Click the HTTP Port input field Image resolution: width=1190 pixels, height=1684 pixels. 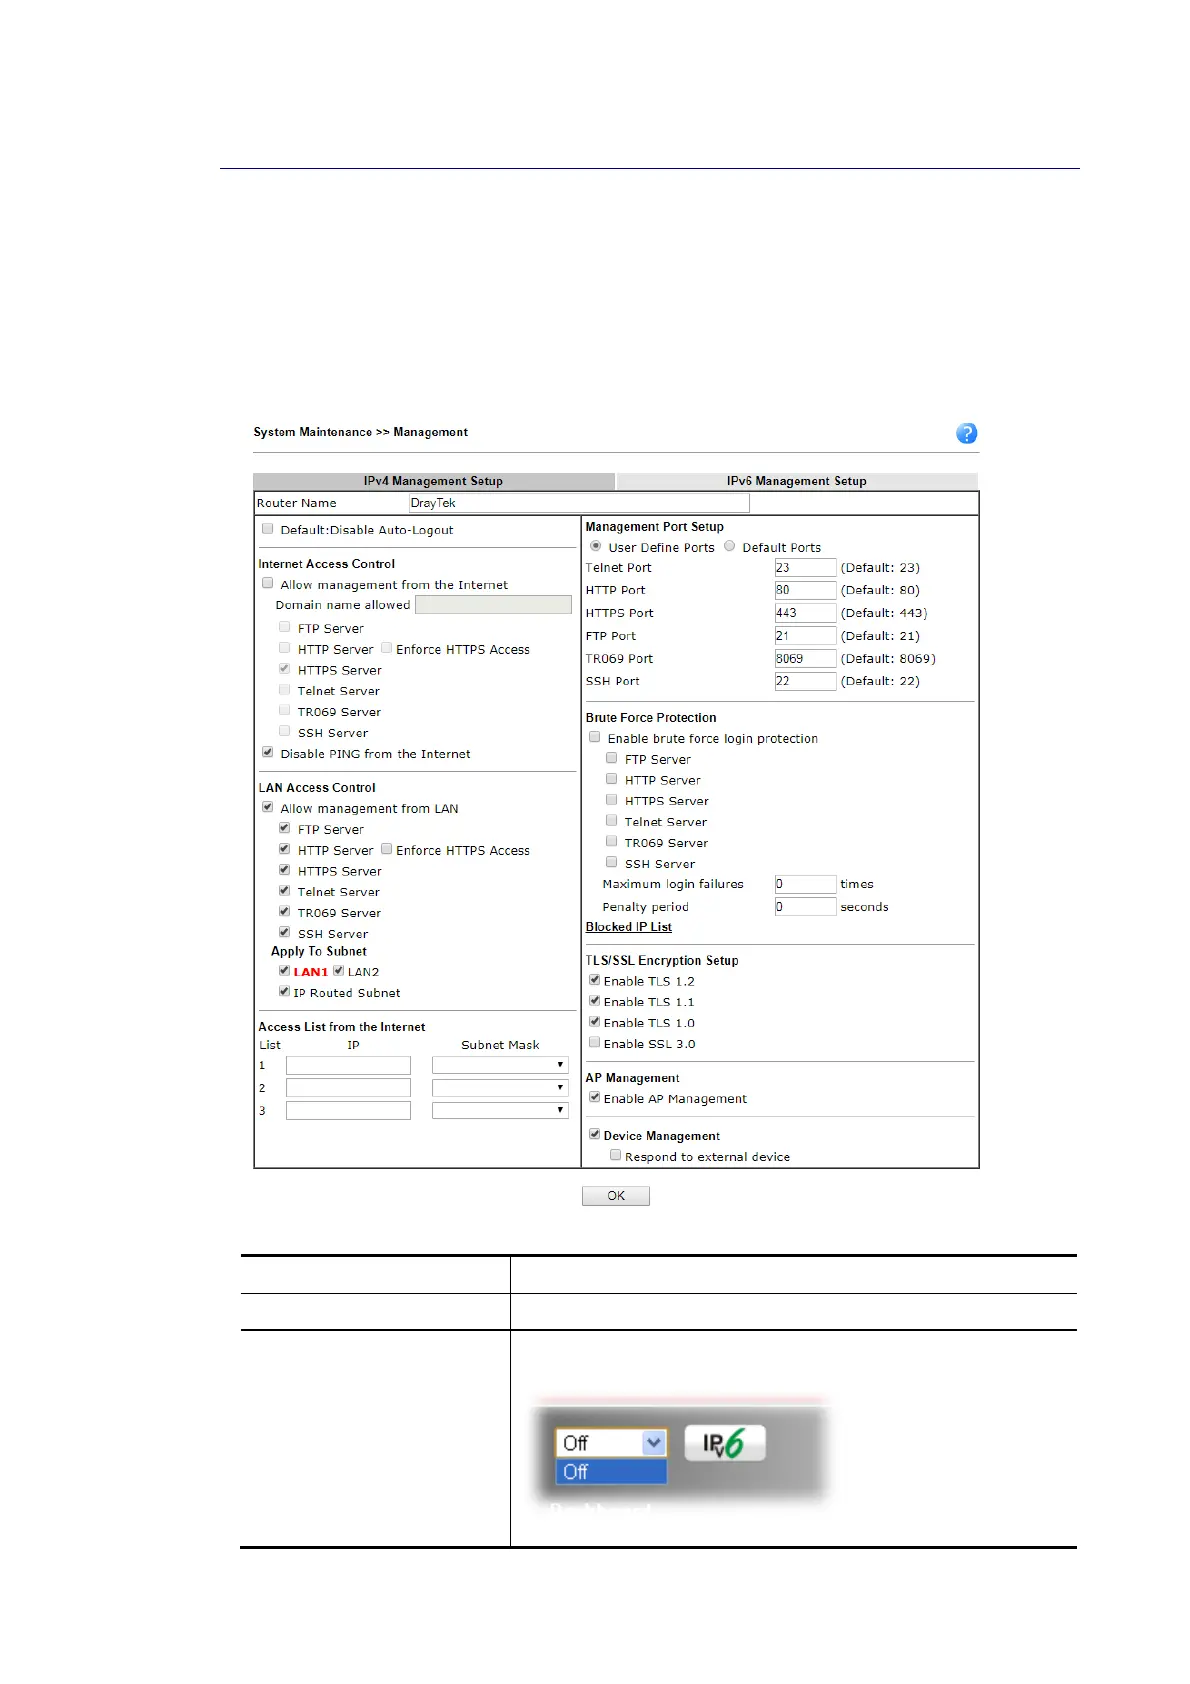[805, 590]
